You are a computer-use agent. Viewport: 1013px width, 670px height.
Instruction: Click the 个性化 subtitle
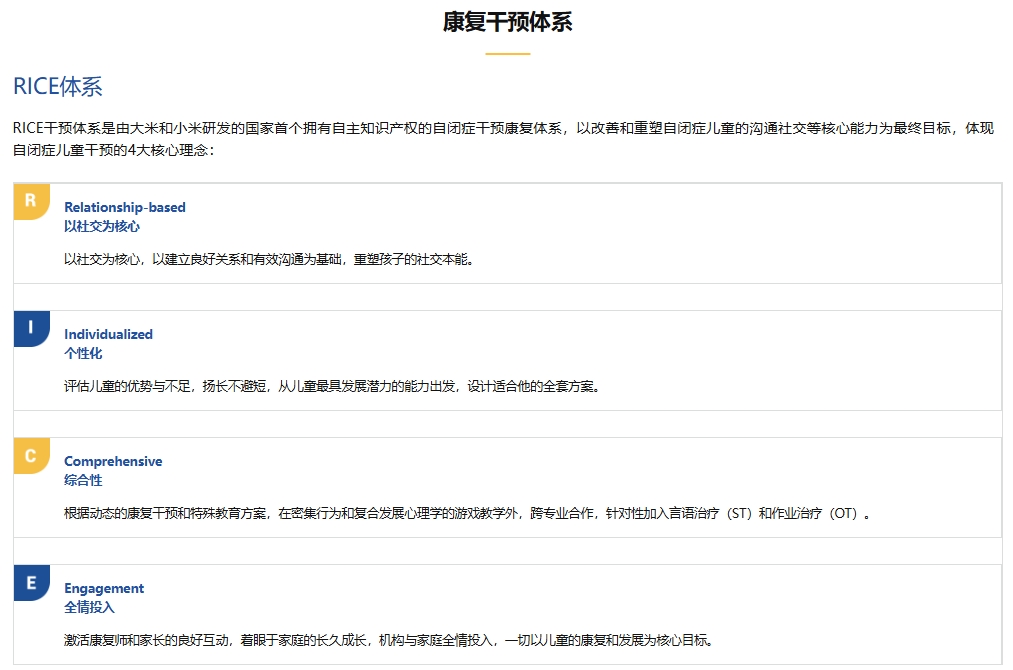pos(83,353)
